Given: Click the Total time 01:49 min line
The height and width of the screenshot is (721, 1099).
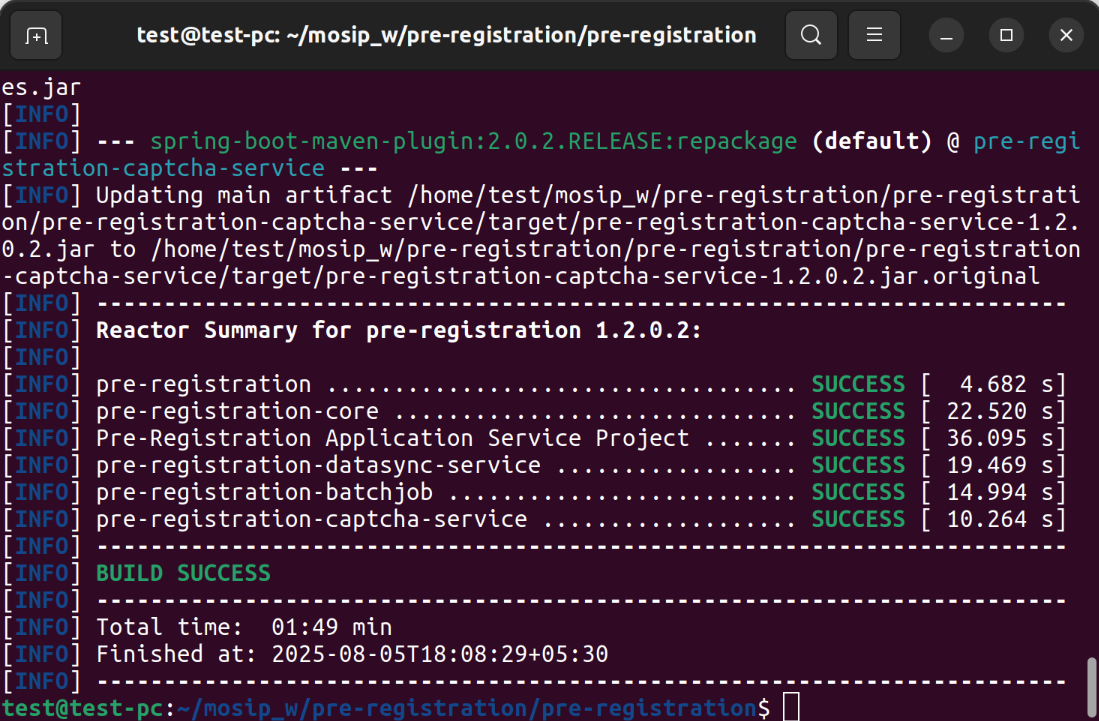Looking at the screenshot, I should [244, 627].
